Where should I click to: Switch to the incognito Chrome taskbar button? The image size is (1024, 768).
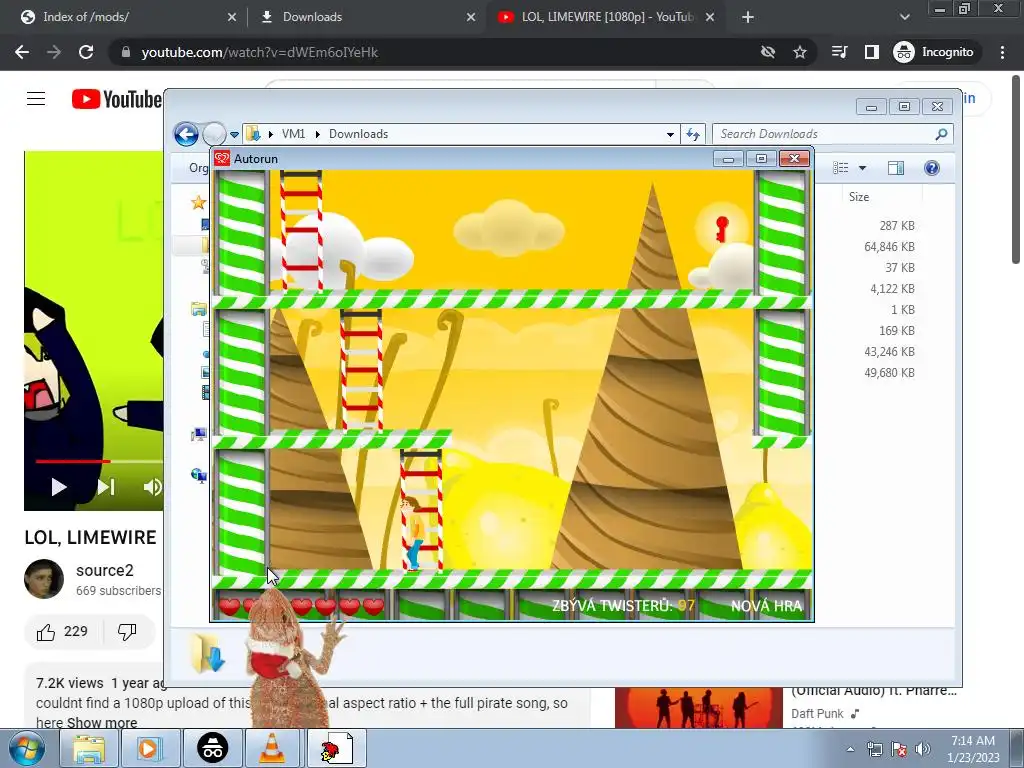coord(212,749)
